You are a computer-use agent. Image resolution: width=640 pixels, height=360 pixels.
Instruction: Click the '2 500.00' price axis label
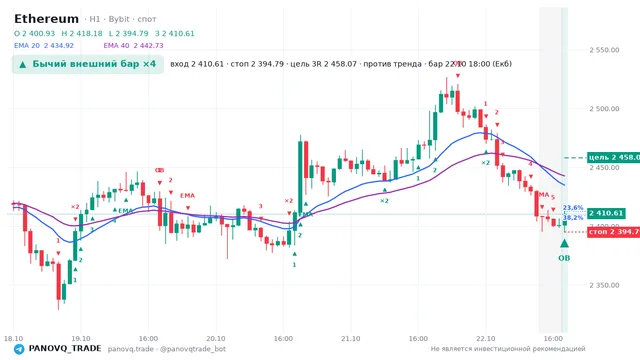604,109
